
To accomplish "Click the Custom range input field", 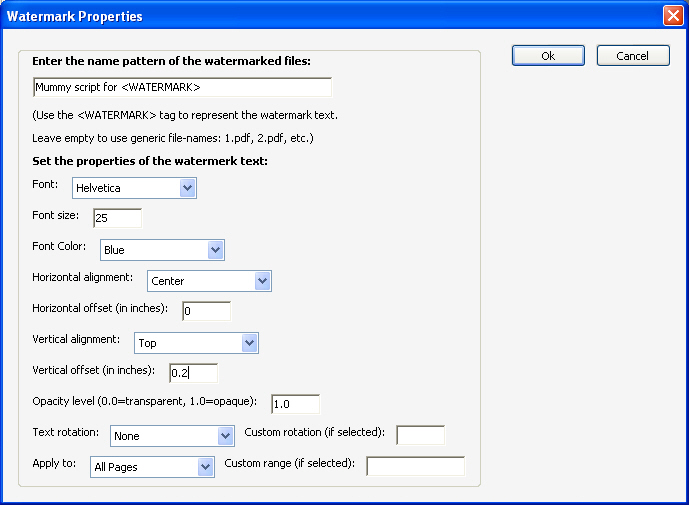I will point(416,466).
